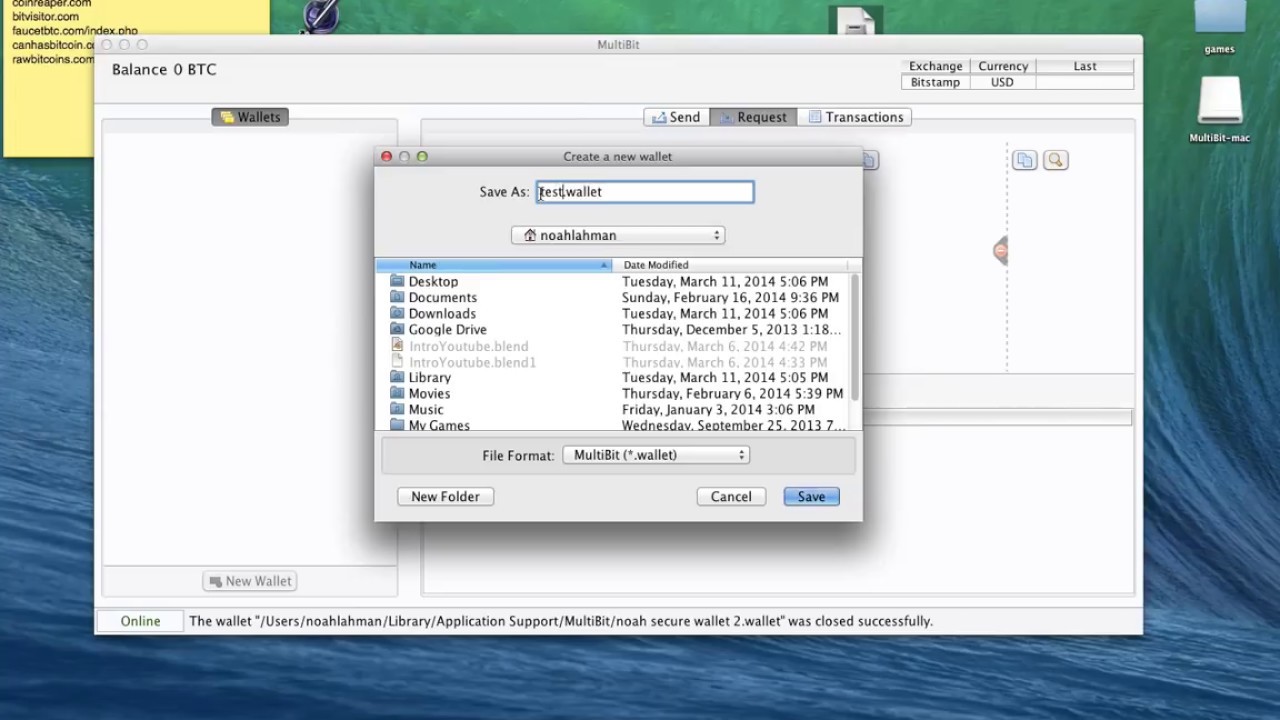
Task: Click bitvisitor.com on the sticky note
Action: coord(45,17)
